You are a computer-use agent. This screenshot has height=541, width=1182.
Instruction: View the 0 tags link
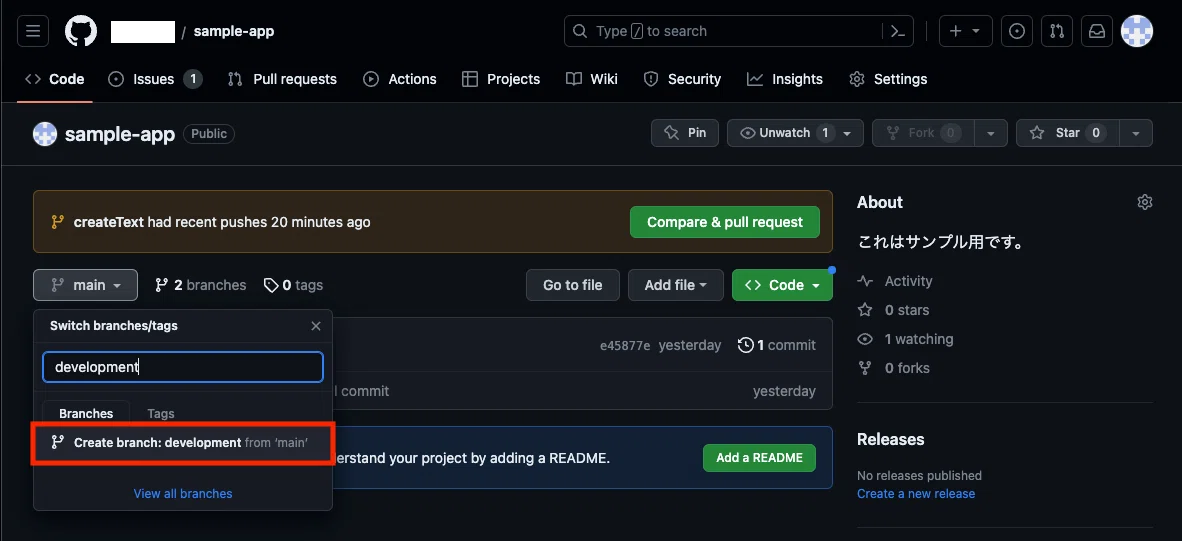click(293, 285)
